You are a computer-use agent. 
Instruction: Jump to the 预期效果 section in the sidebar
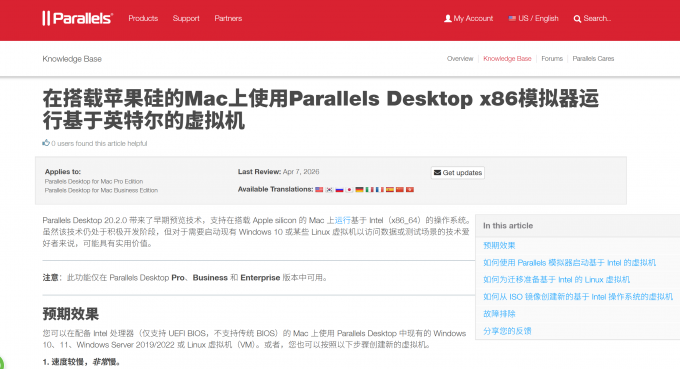[499, 245]
